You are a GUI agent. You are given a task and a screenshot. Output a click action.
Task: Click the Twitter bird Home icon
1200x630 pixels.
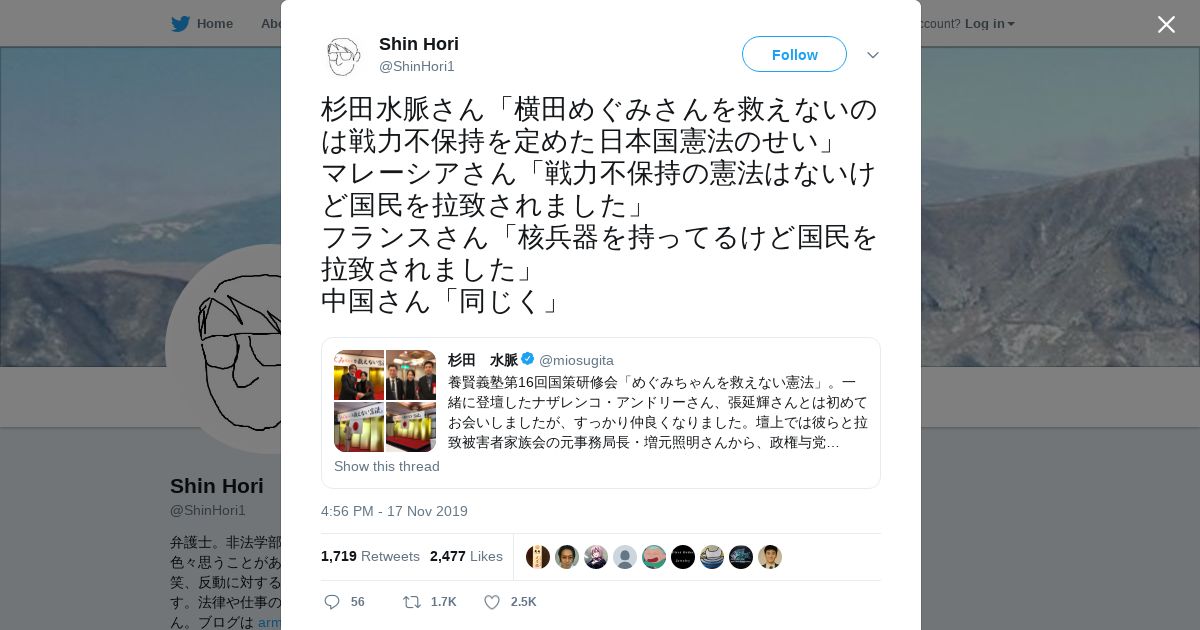pyautogui.click(x=180, y=24)
